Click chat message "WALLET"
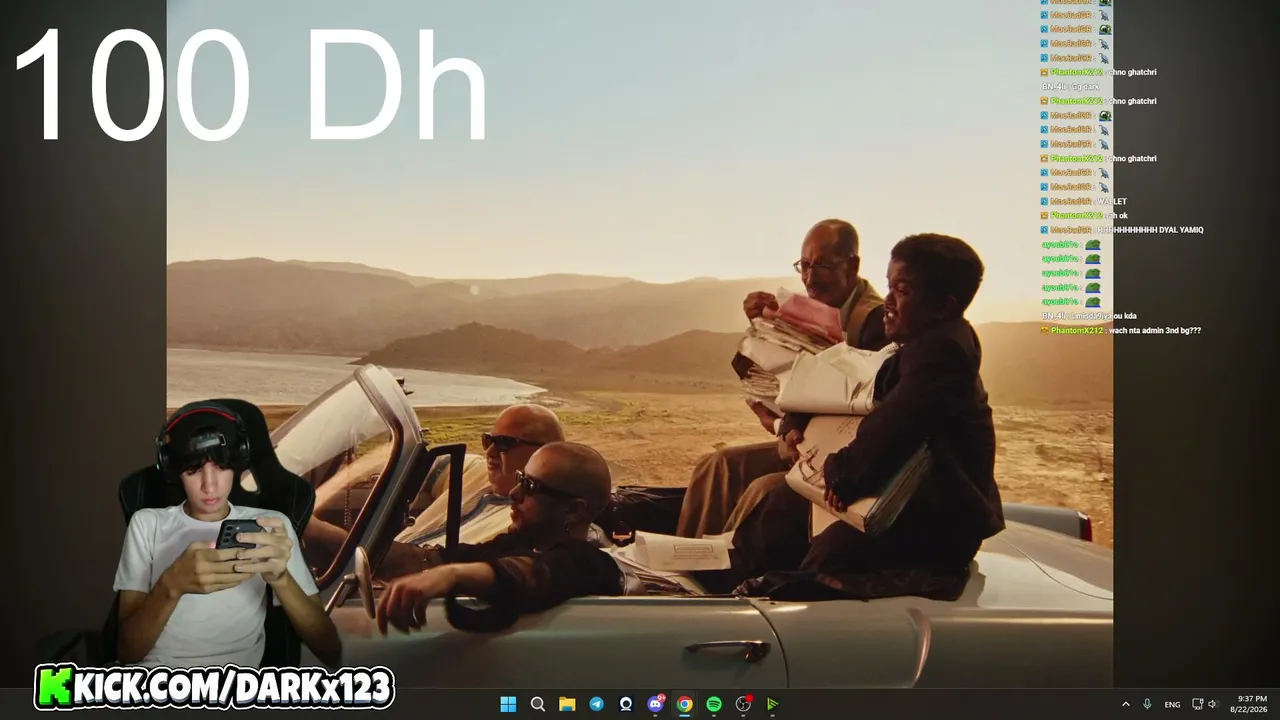1280x720 pixels. tap(1112, 202)
